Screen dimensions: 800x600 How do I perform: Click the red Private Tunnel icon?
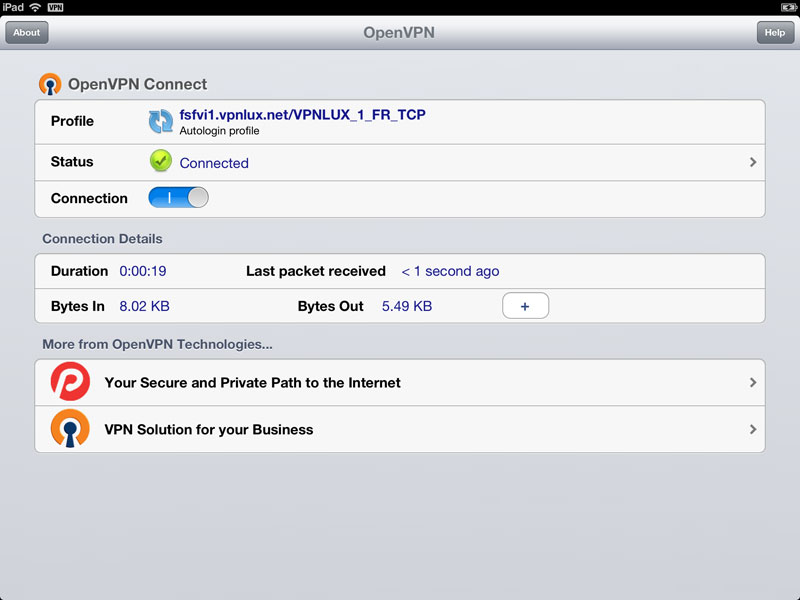coord(70,382)
